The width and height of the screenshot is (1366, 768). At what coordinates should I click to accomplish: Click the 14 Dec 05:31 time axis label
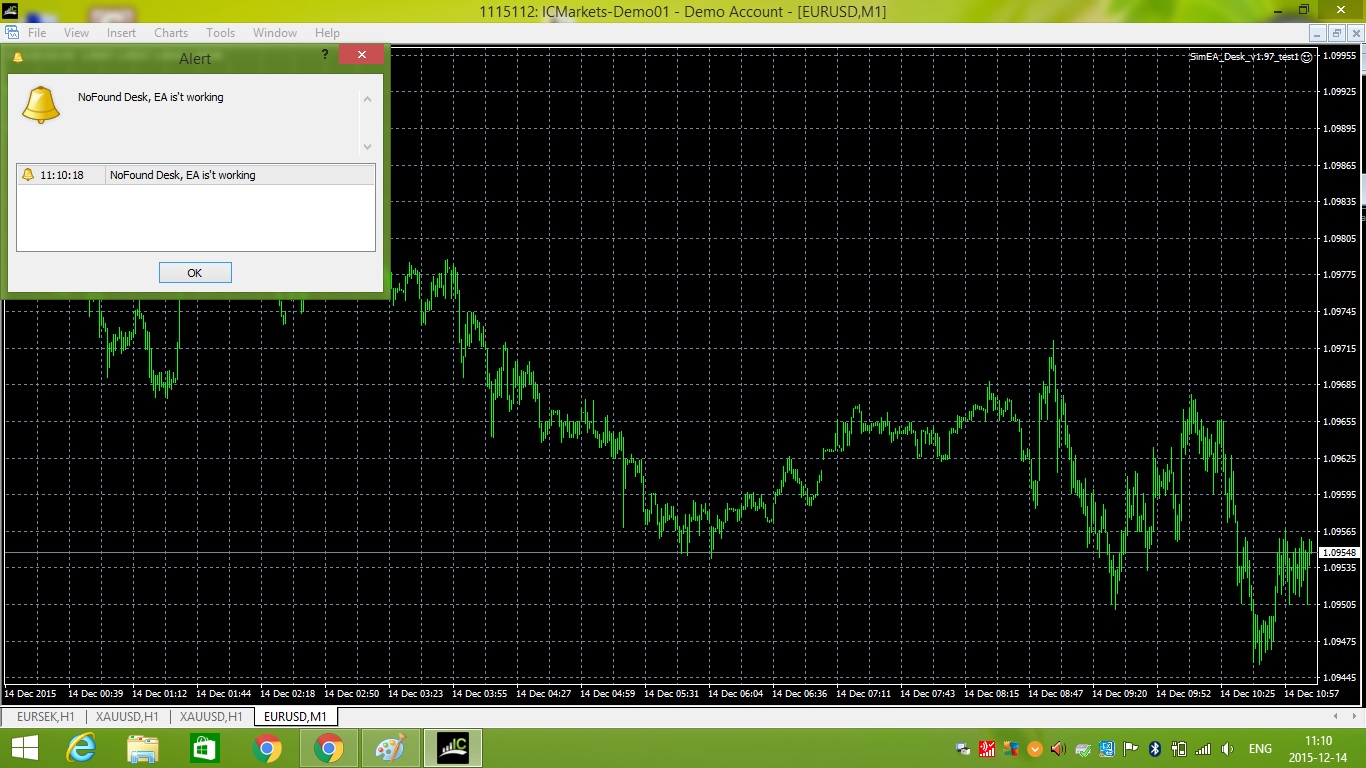pyautogui.click(x=671, y=693)
